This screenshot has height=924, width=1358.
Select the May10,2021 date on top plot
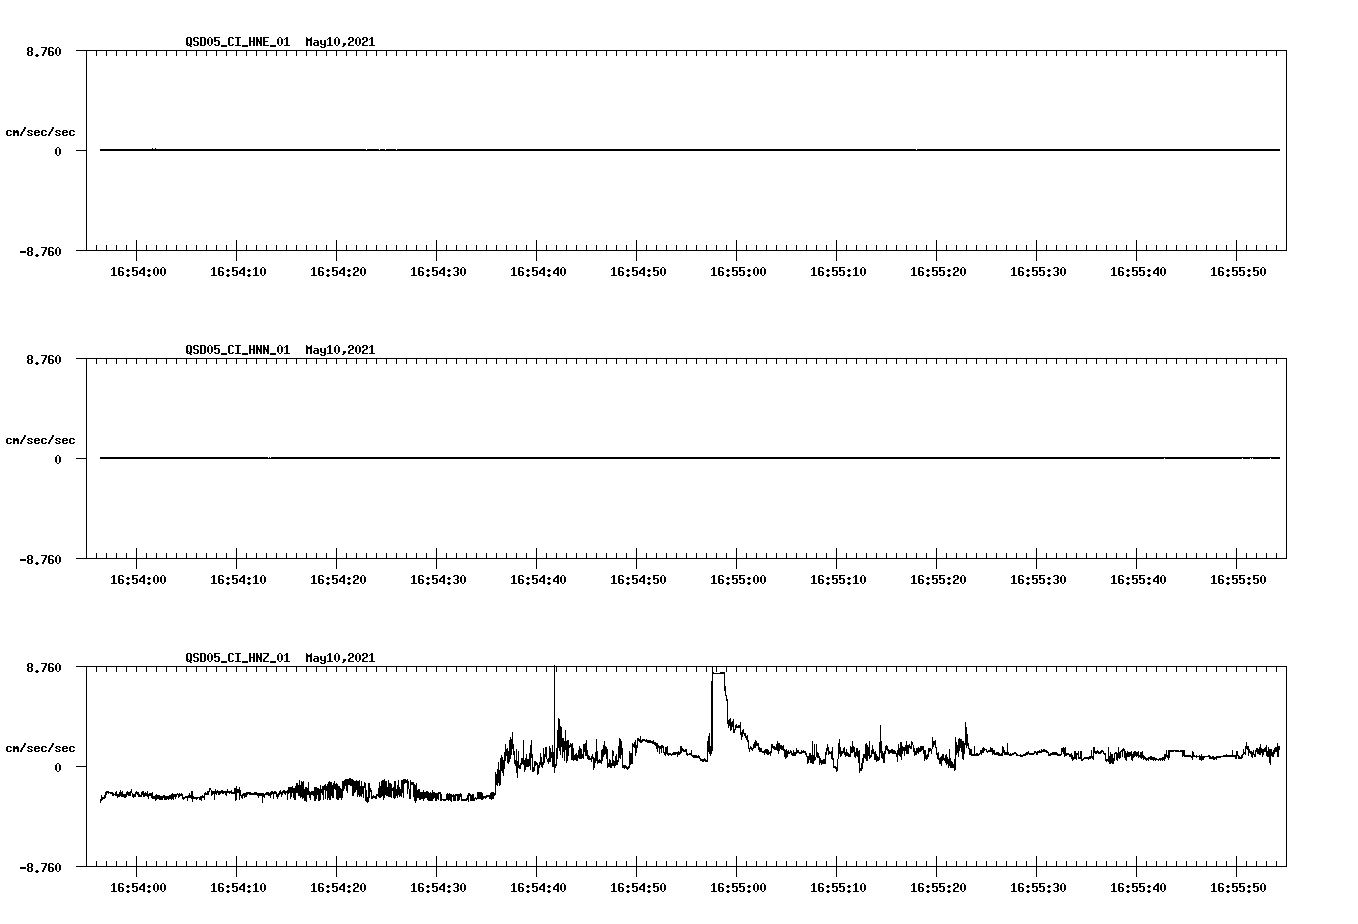pyautogui.click(x=339, y=43)
